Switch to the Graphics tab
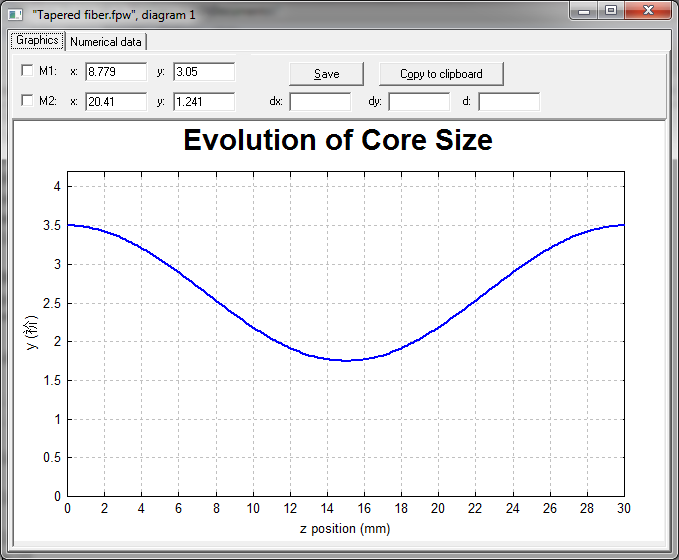The height and width of the screenshot is (560, 679). pyautogui.click(x=37, y=41)
